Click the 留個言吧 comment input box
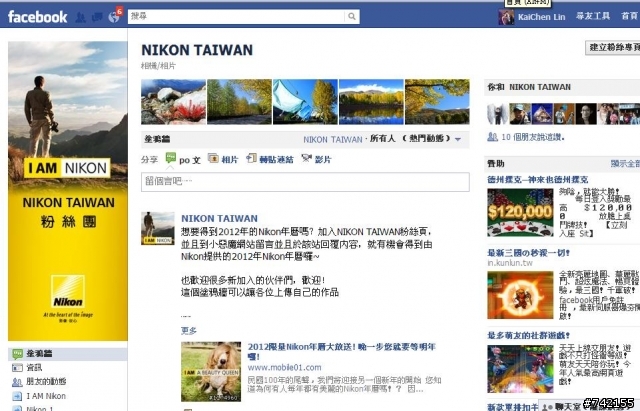 click(305, 182)
